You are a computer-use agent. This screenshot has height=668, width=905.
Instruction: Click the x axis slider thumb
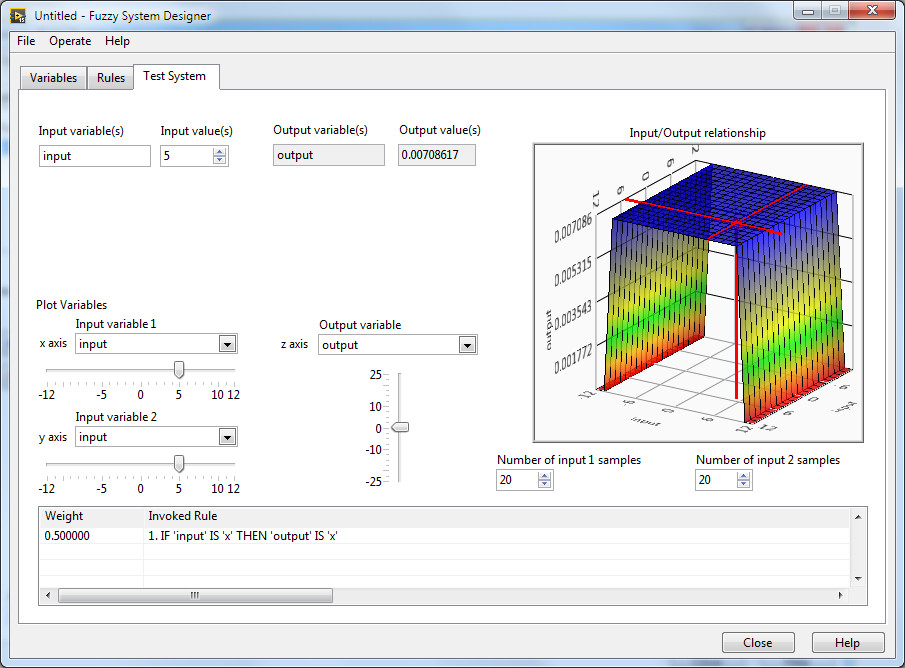tap(179, 370)
